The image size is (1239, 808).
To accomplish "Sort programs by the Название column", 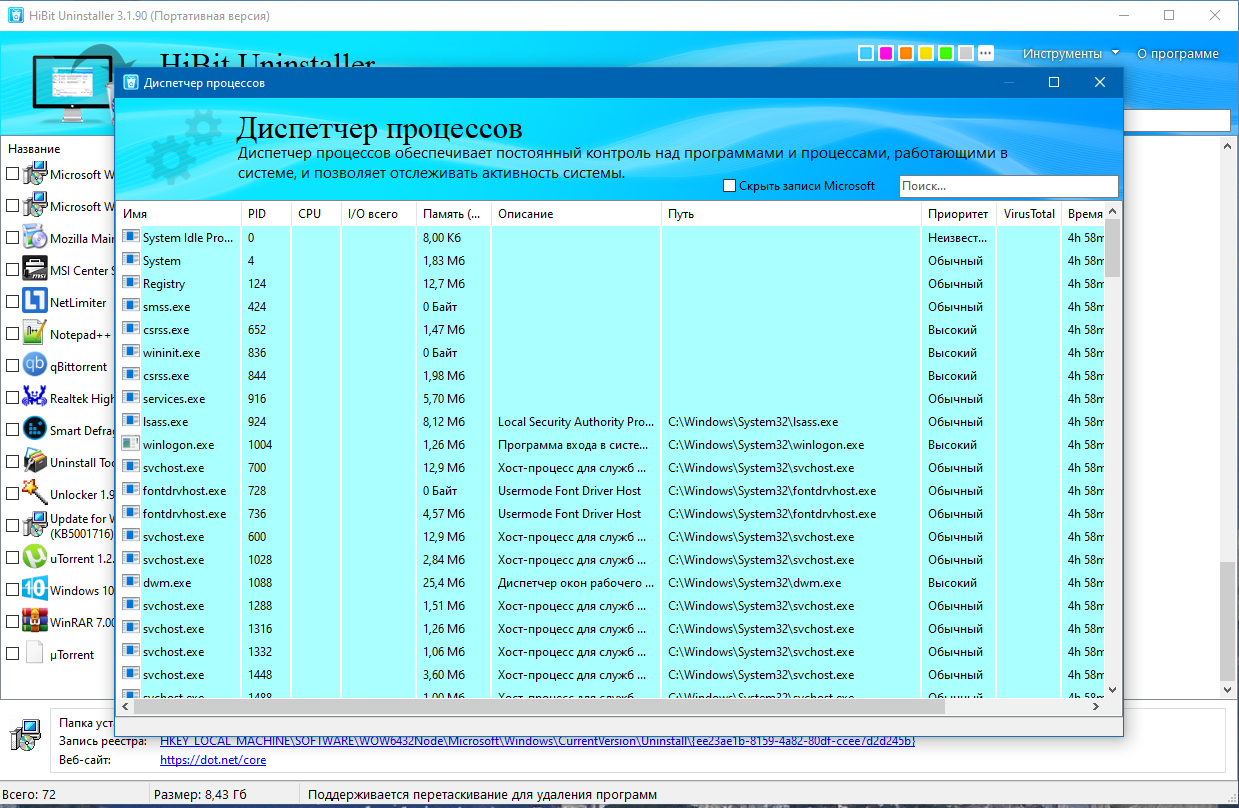I will click(34, 149).
